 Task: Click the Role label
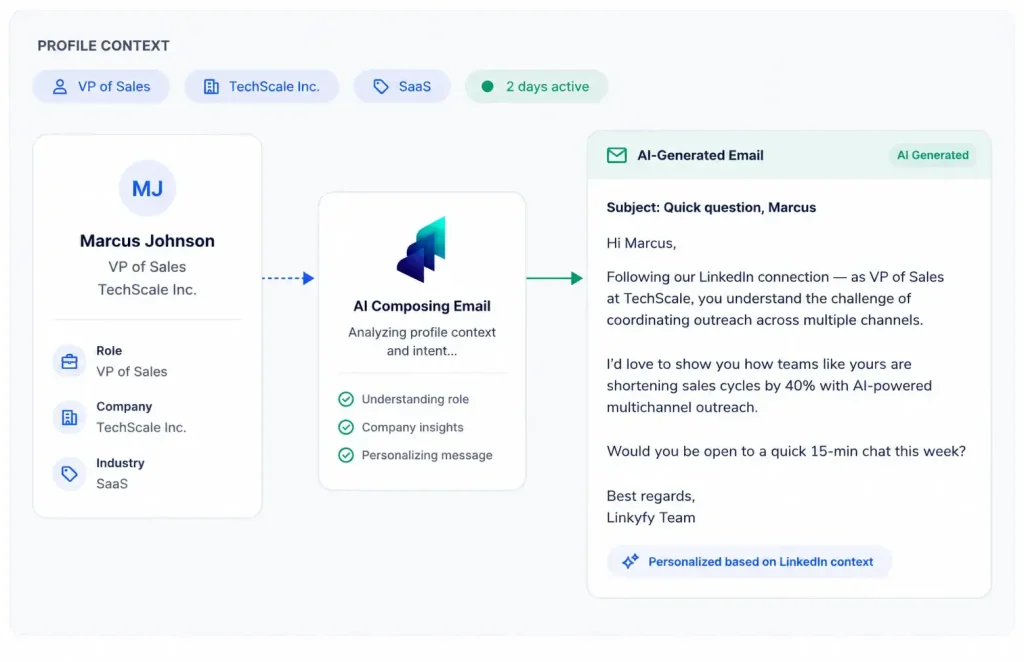pyautogui.click(x=109, y=351)
